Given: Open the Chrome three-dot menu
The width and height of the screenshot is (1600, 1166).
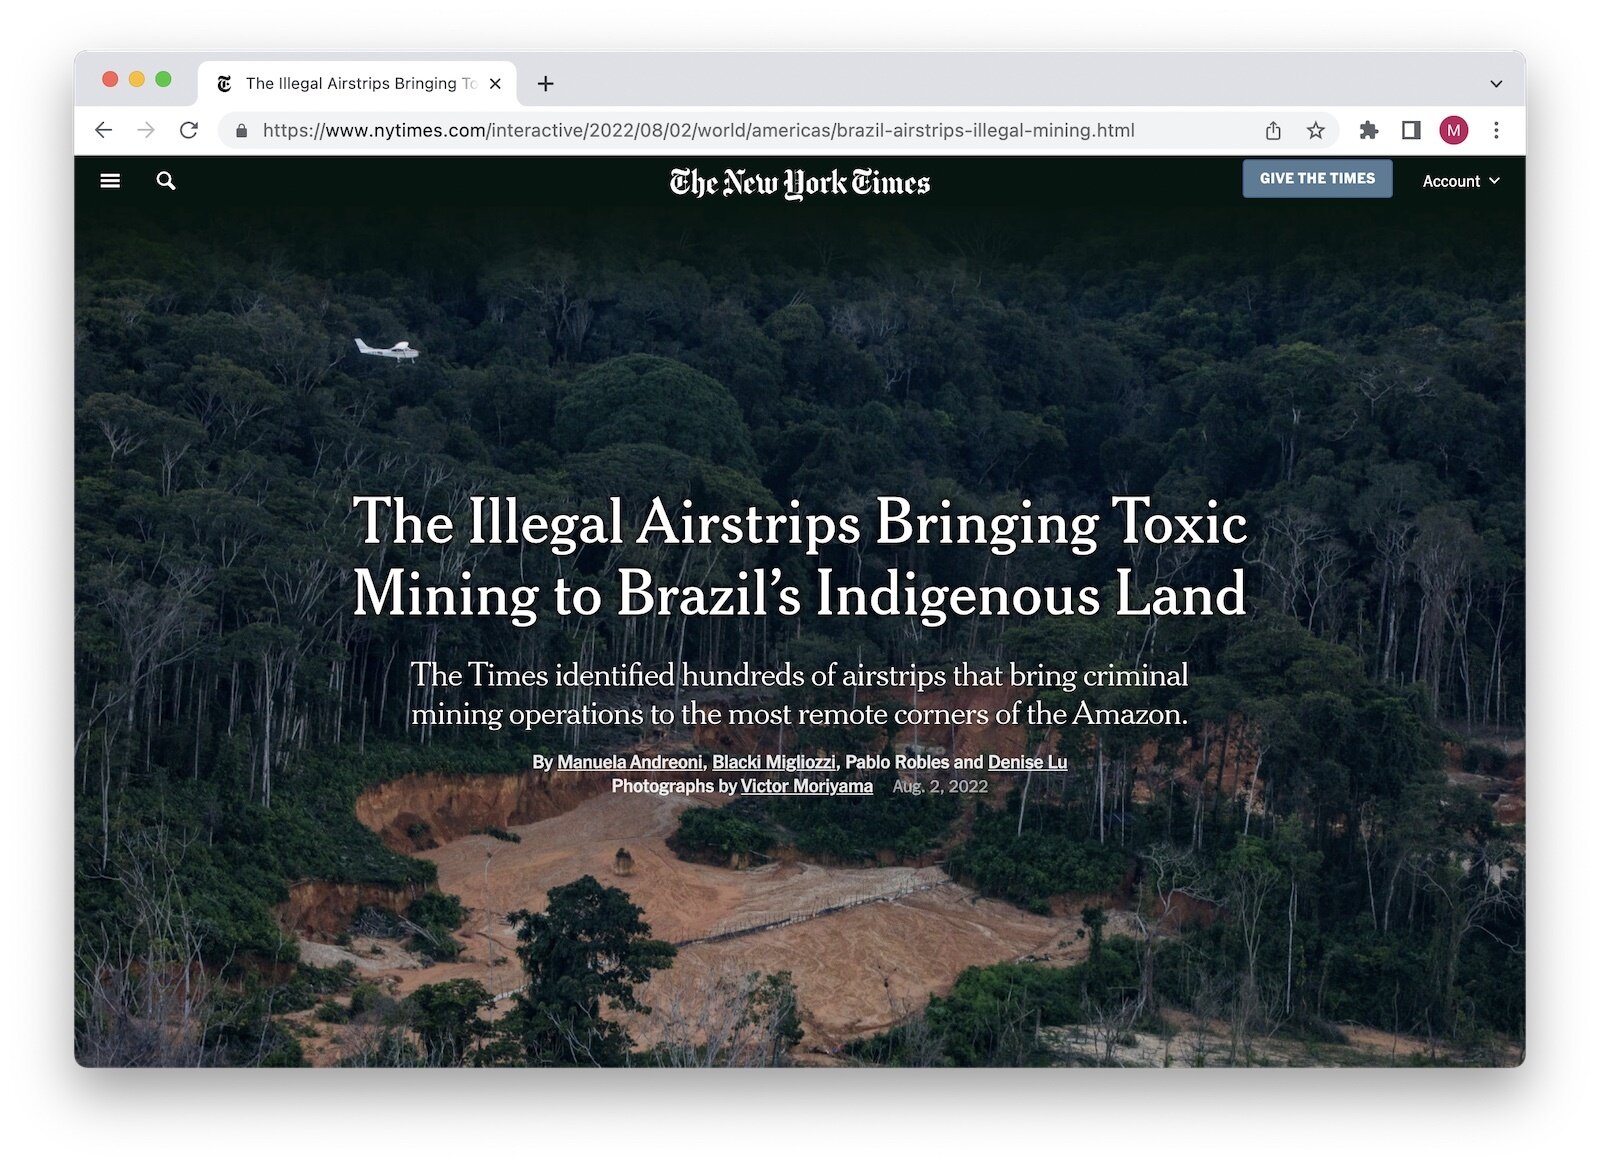Looking at the screenshot, I should tap(1496, 130).
